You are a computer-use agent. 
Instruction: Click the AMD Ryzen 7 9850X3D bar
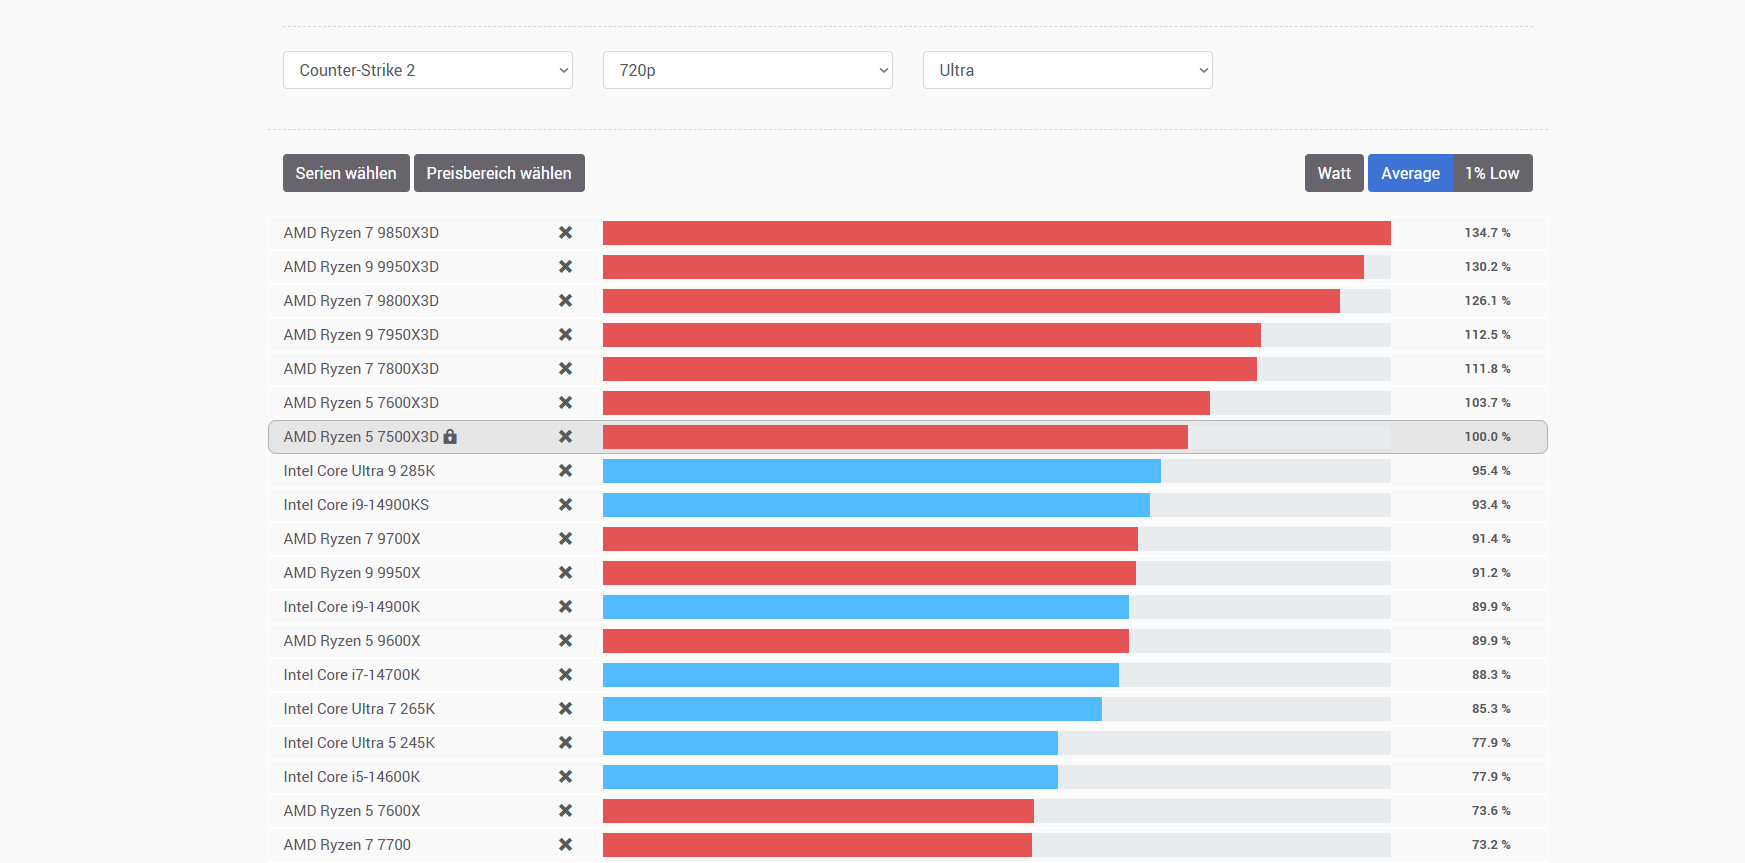click(x=997, y=233)
